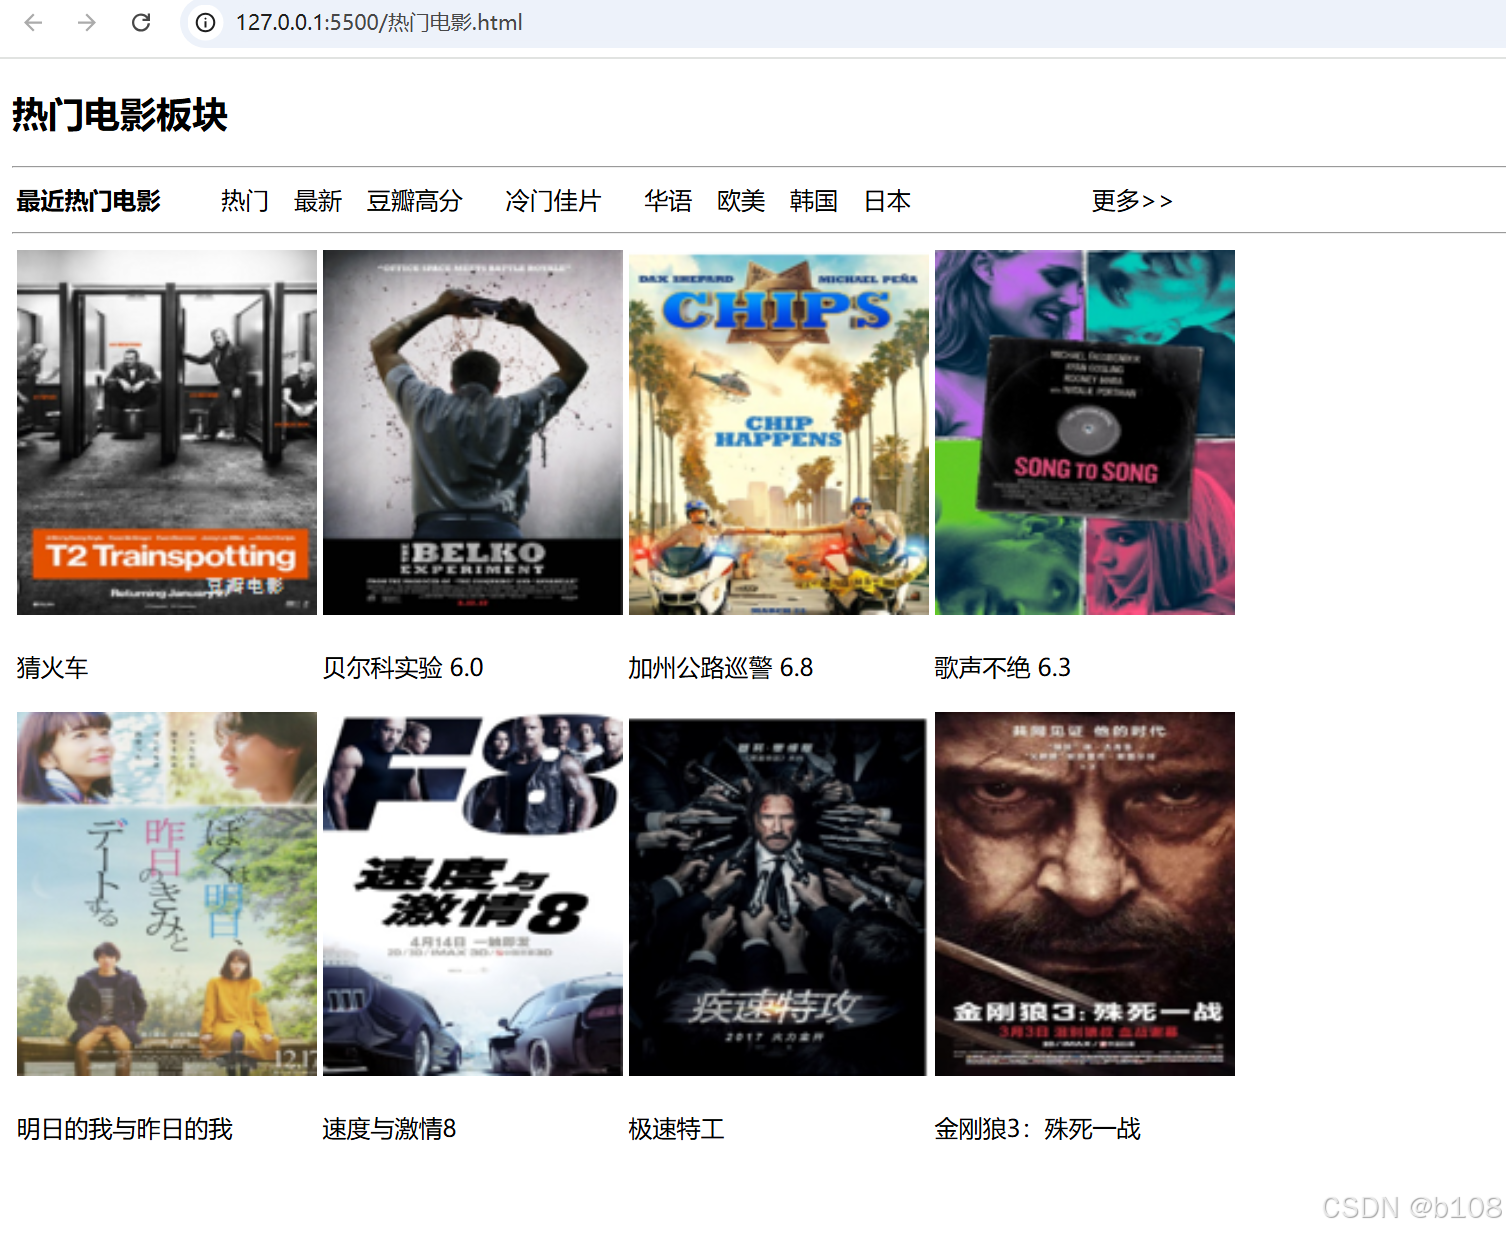Click the browser forward arrow

click(x=87, y=22)
